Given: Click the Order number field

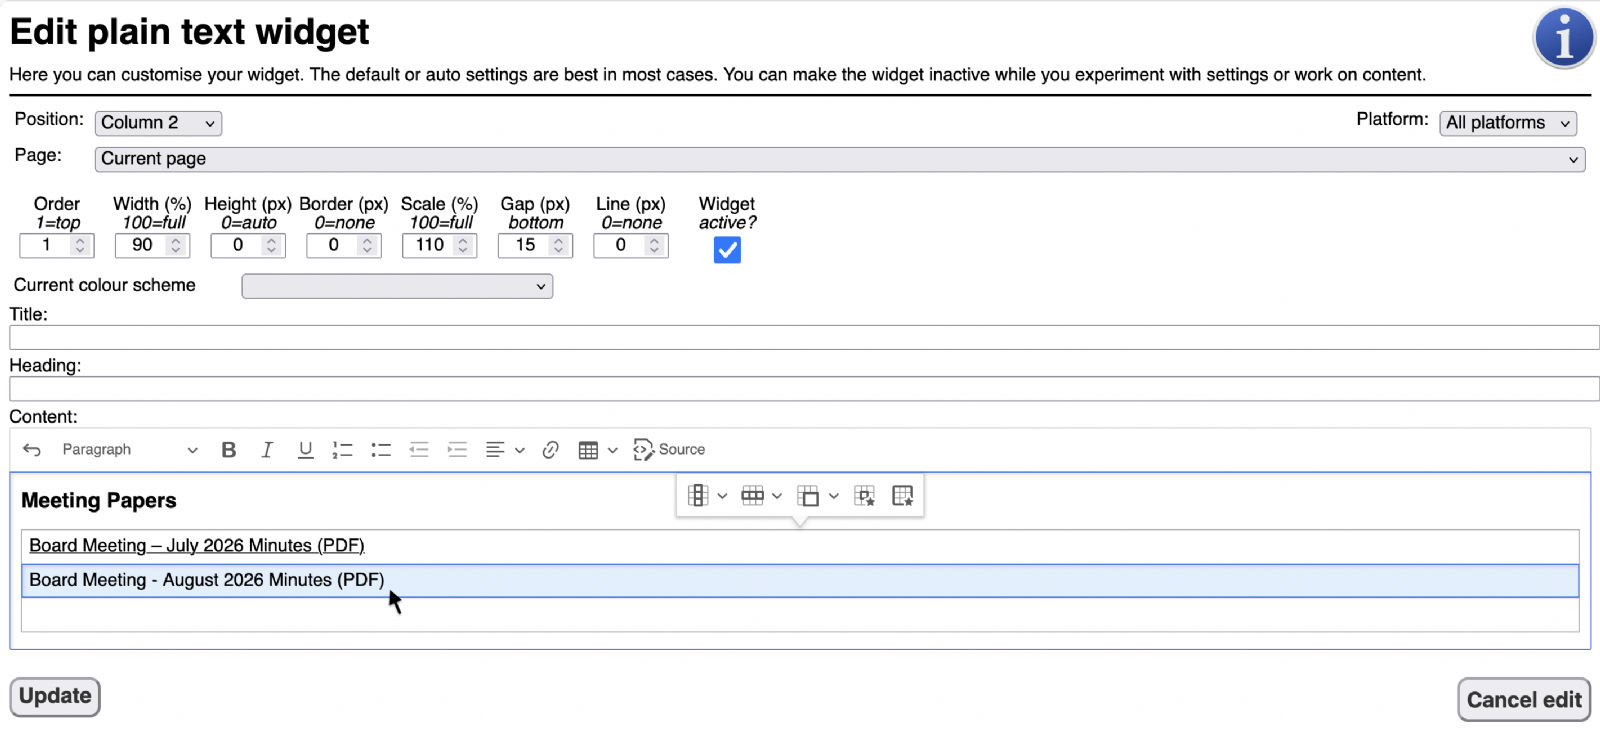Looking at the screenshot, I should [57, 246].
